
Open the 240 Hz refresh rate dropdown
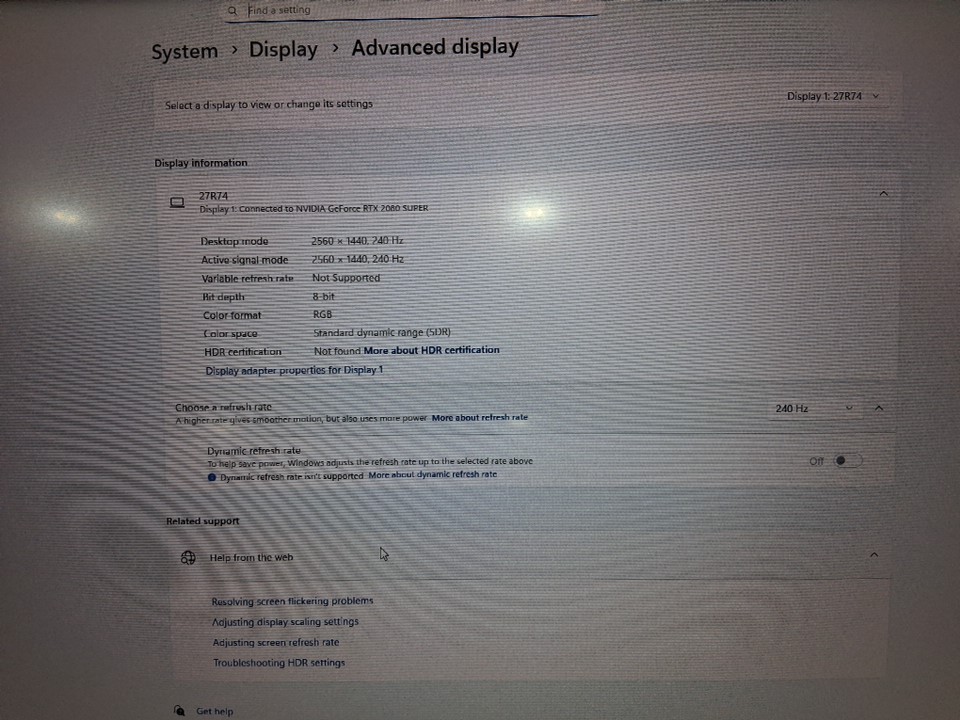point(813,409)
